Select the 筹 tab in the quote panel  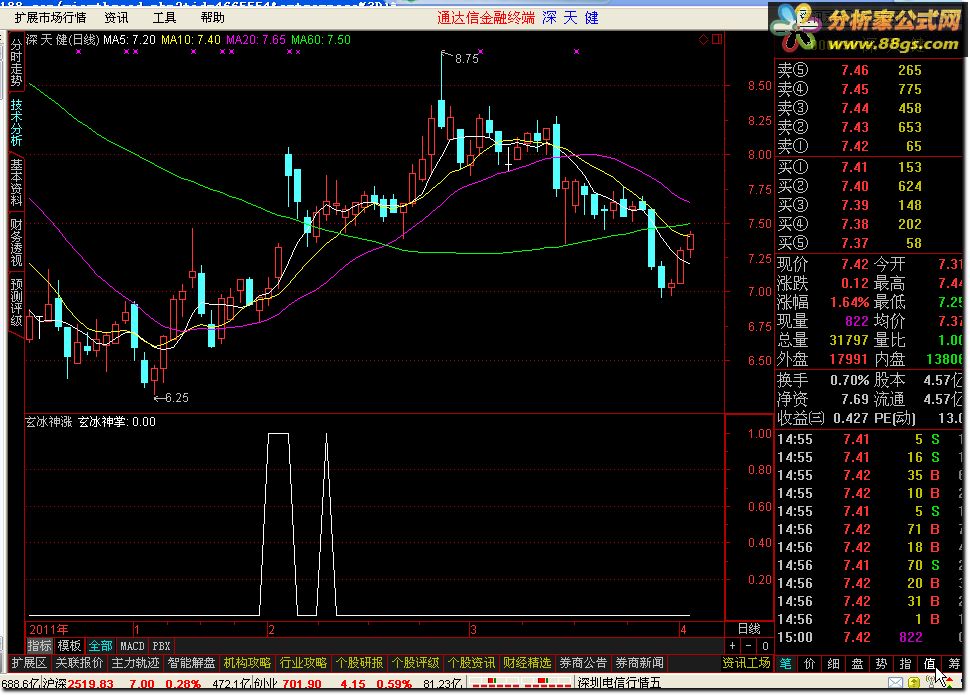point(953,663)
